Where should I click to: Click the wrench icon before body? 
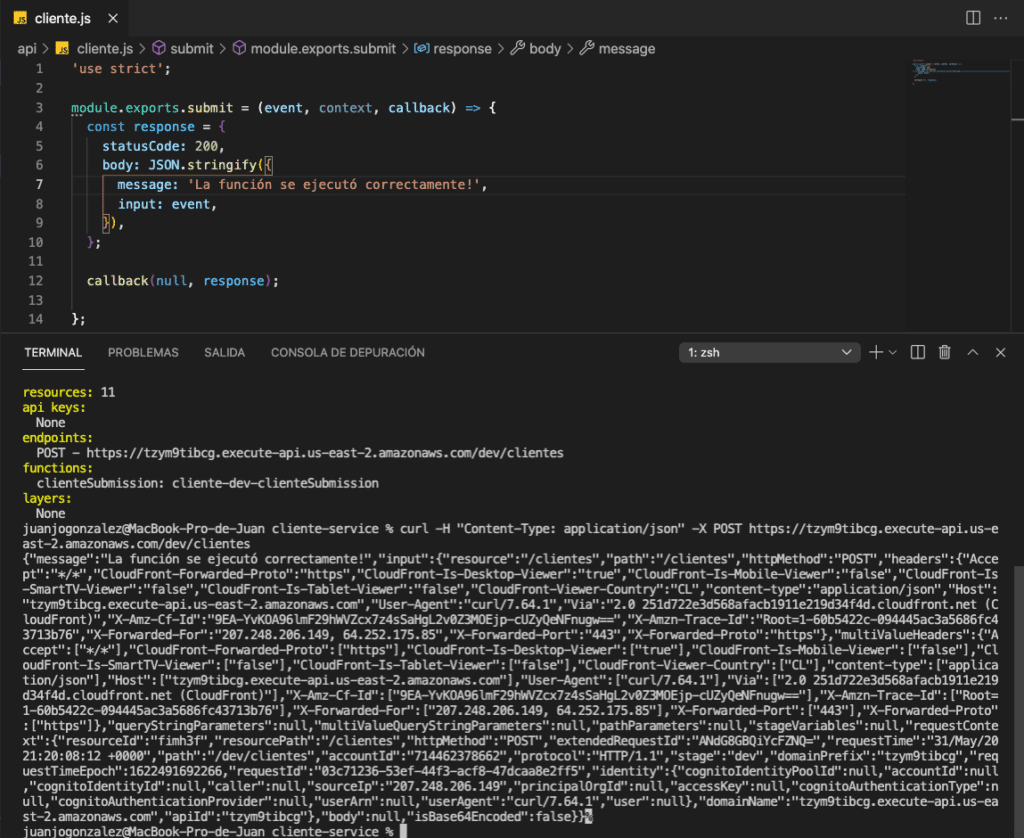coord(517,48)
